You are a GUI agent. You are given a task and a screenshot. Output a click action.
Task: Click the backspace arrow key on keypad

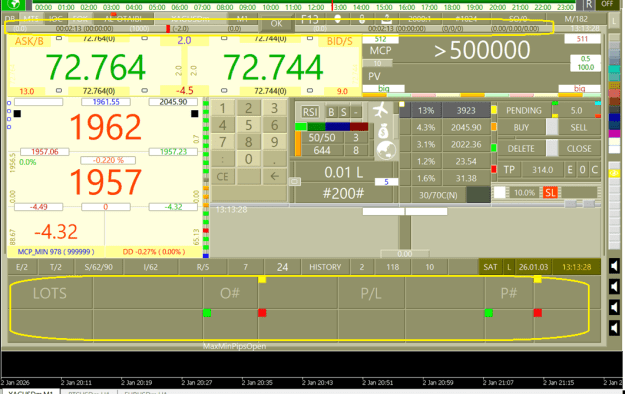pos(275,176)
